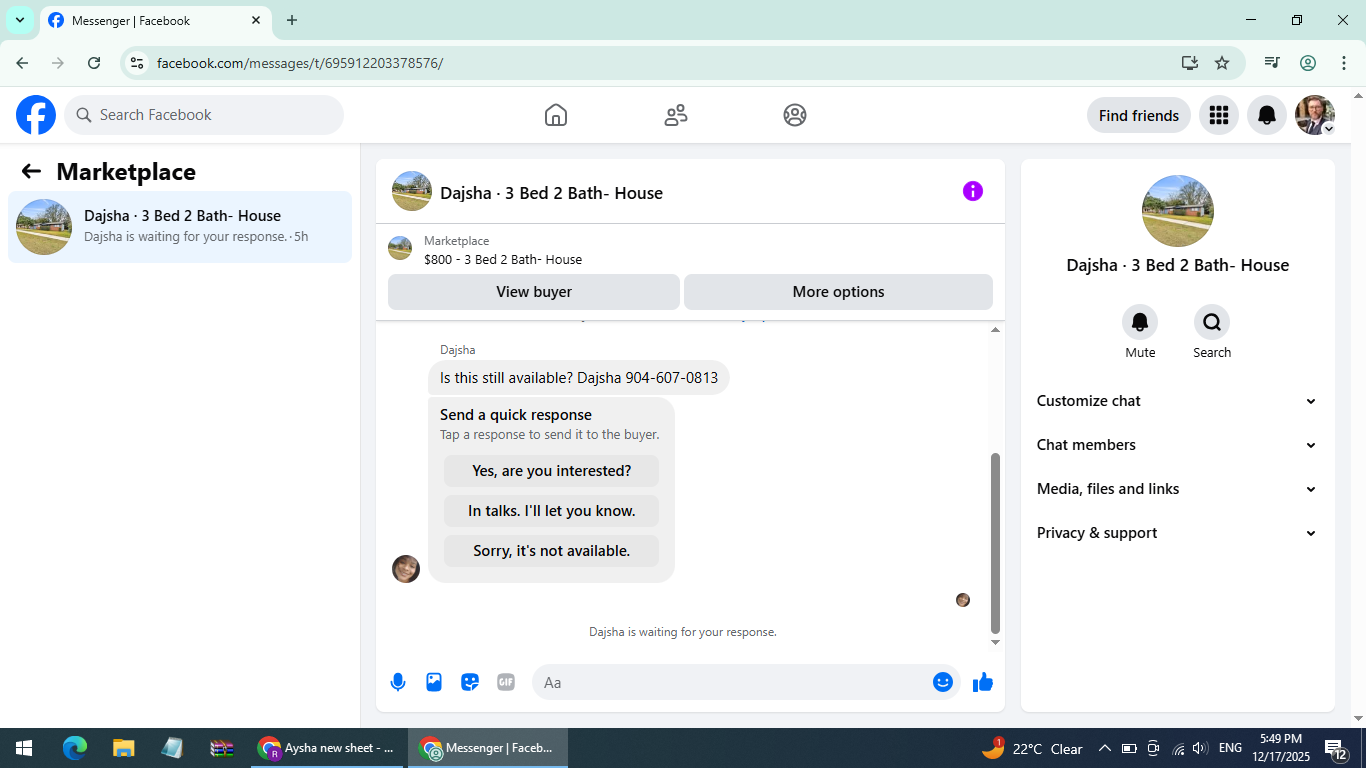Open WinRAR from taskbar

coord(221,748)
